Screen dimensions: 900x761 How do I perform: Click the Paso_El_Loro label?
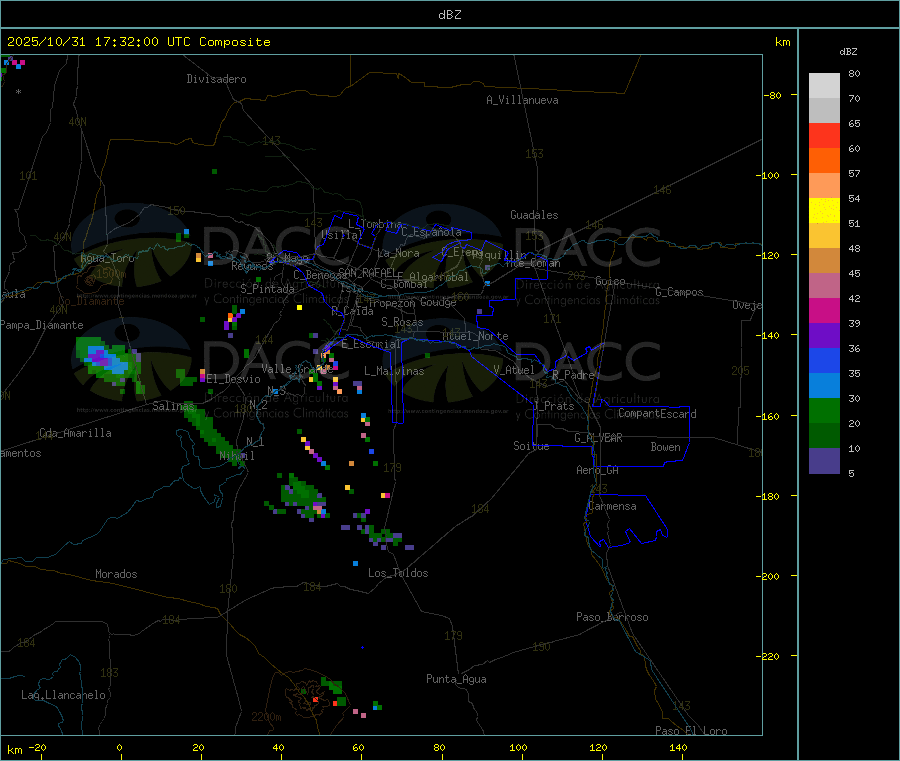[x=692, y=731]
